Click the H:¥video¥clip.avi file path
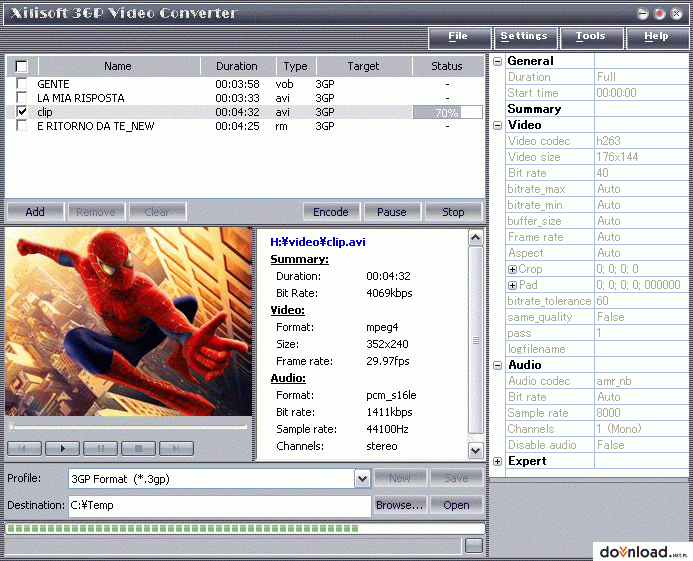Viewport: 693px width, 561px height. (318, 242)
